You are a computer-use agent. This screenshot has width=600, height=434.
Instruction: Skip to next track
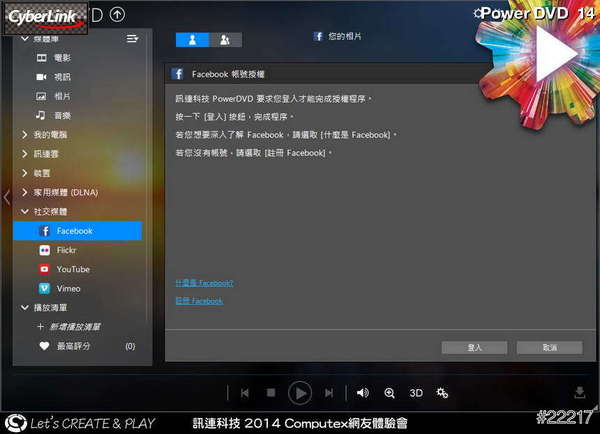[x=329, y=393]
